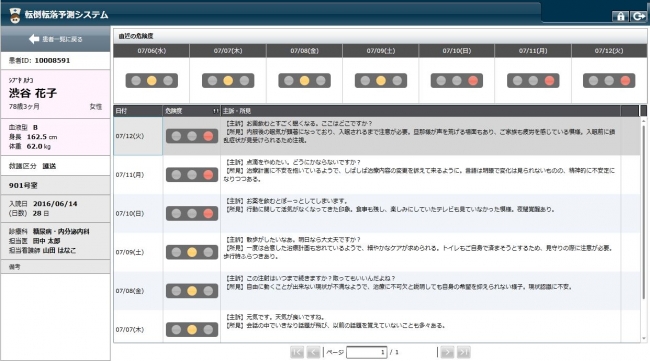
Task: Click the scrollbar down arrow
Action: click(x=643, y=339)
